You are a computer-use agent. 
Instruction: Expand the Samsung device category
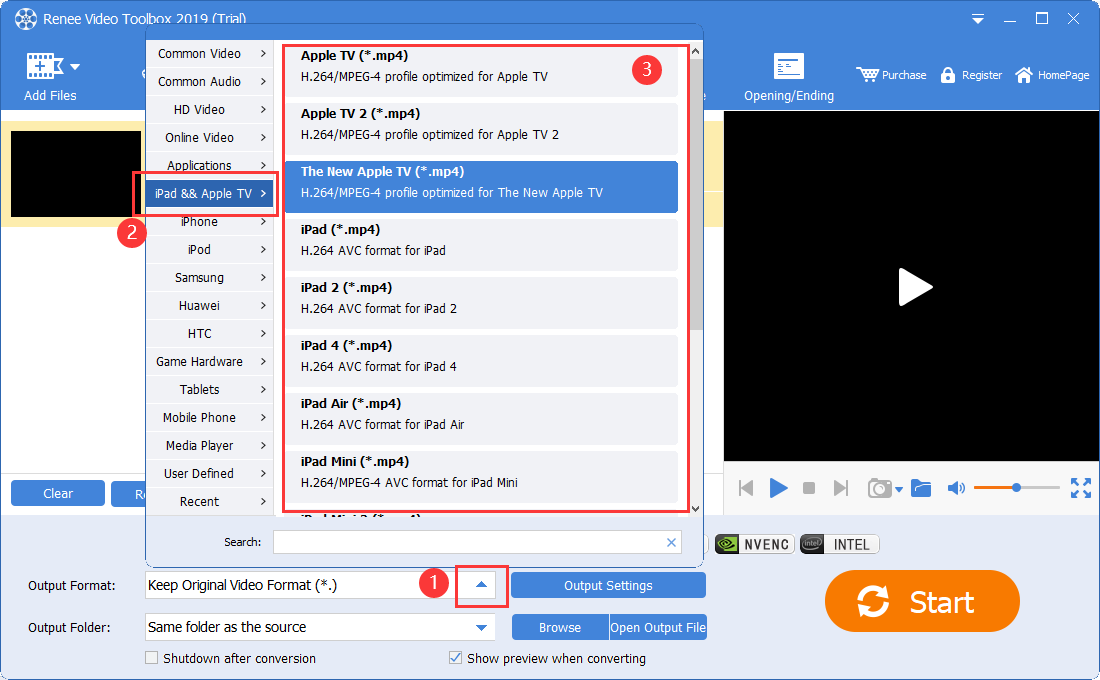click(x=210, y=278)
